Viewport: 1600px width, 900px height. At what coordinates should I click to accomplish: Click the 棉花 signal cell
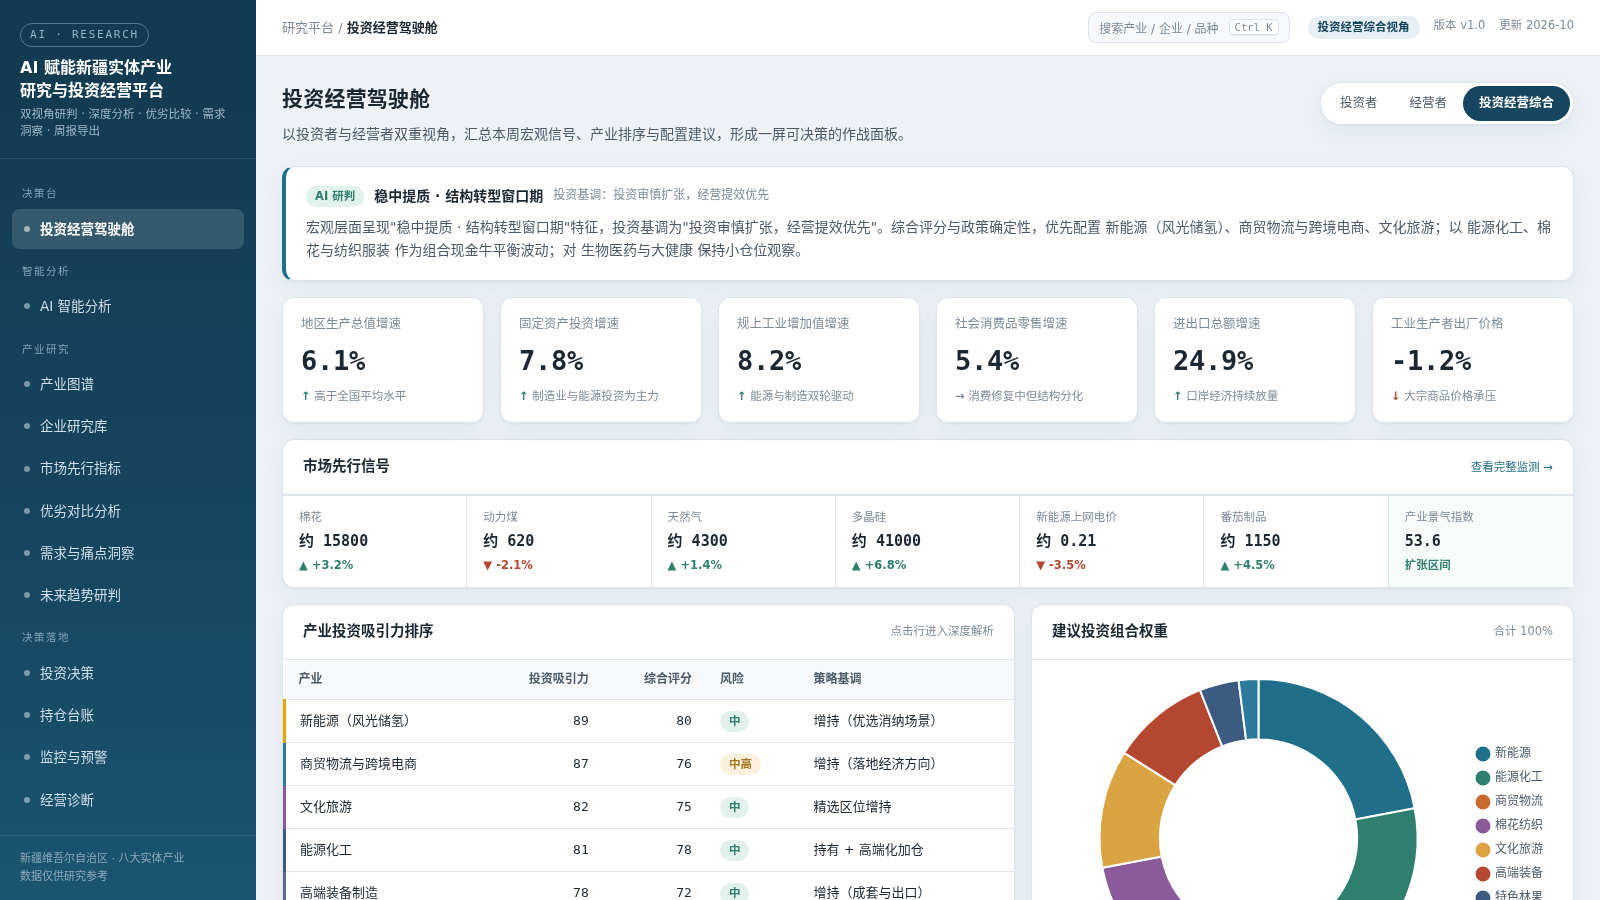coord(375,541)
